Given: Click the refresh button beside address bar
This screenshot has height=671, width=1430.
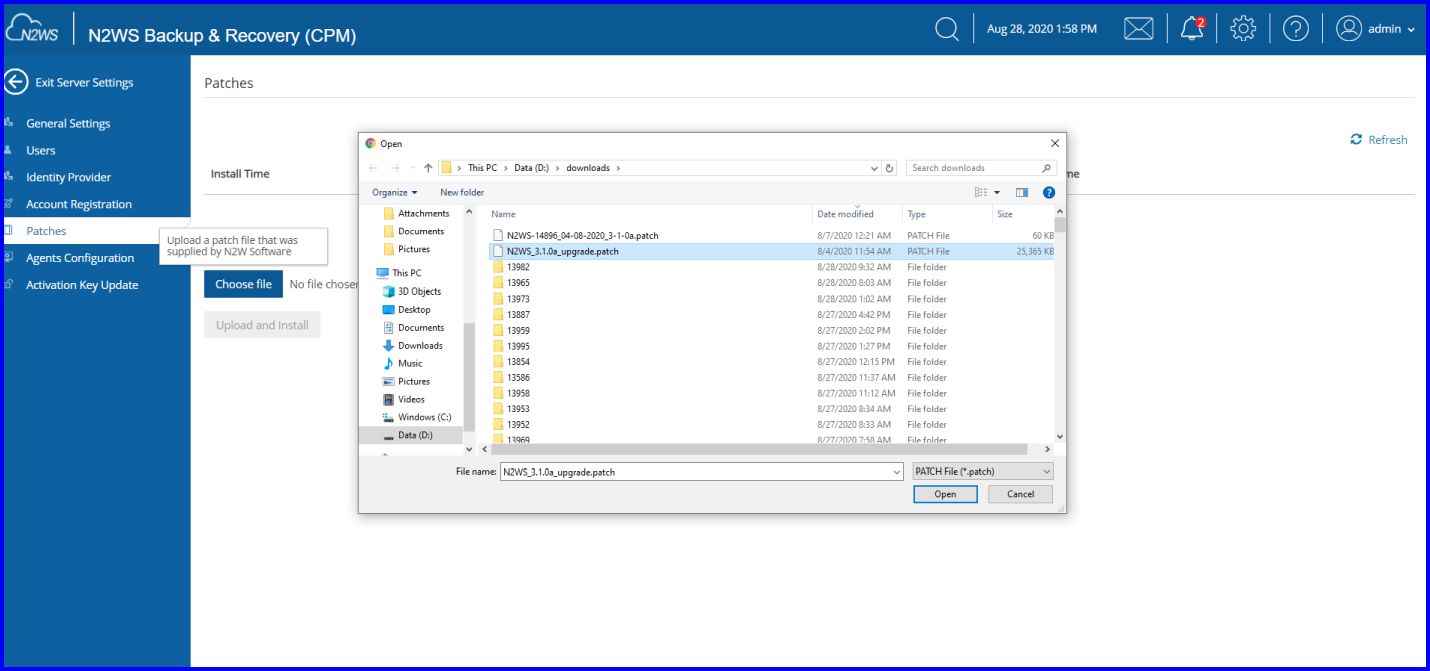Looking at the screenshot, I should (x=890, y=168).
